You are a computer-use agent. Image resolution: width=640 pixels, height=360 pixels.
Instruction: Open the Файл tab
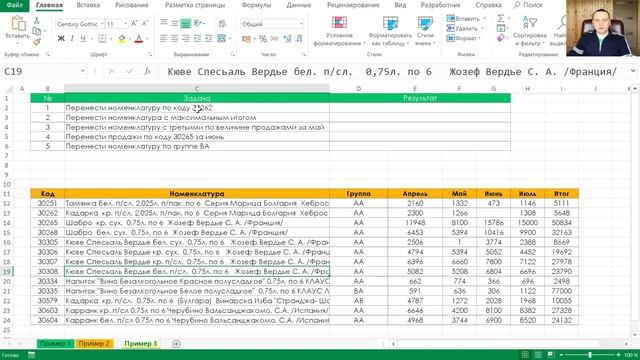(15, 5)
